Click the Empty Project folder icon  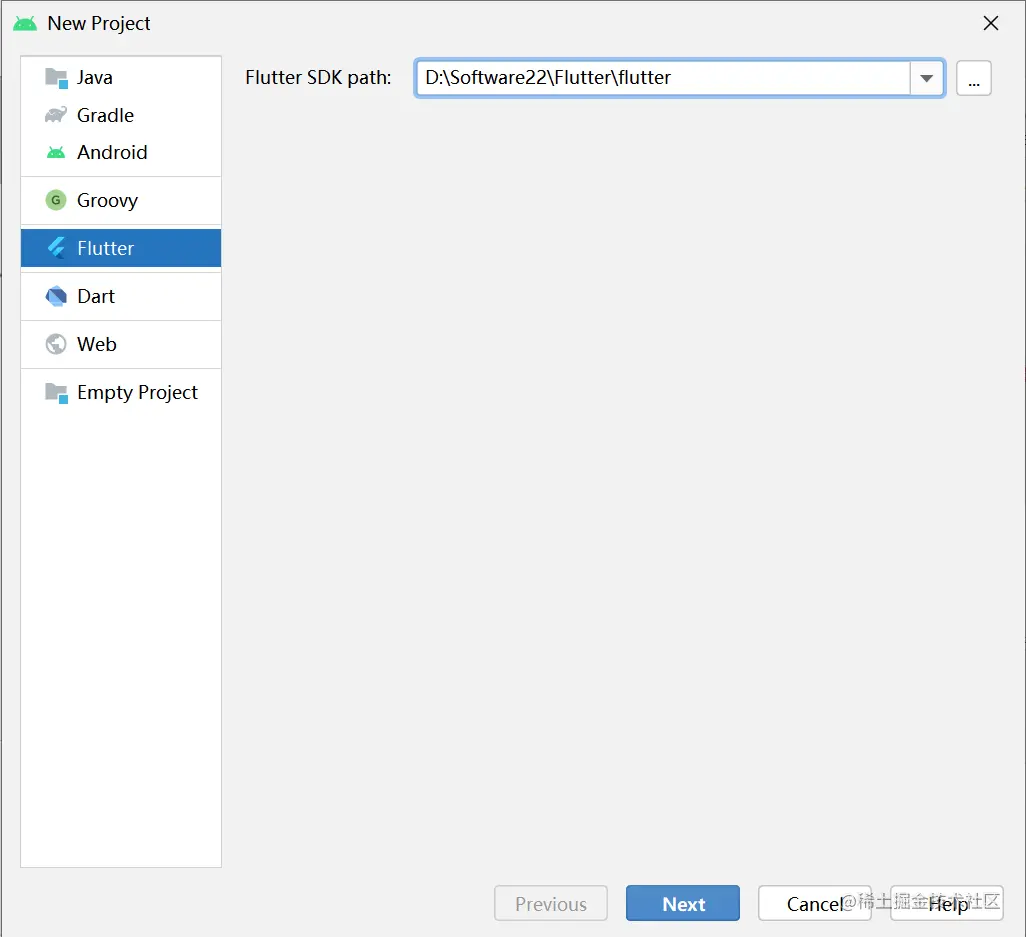[x=56, y=393]
